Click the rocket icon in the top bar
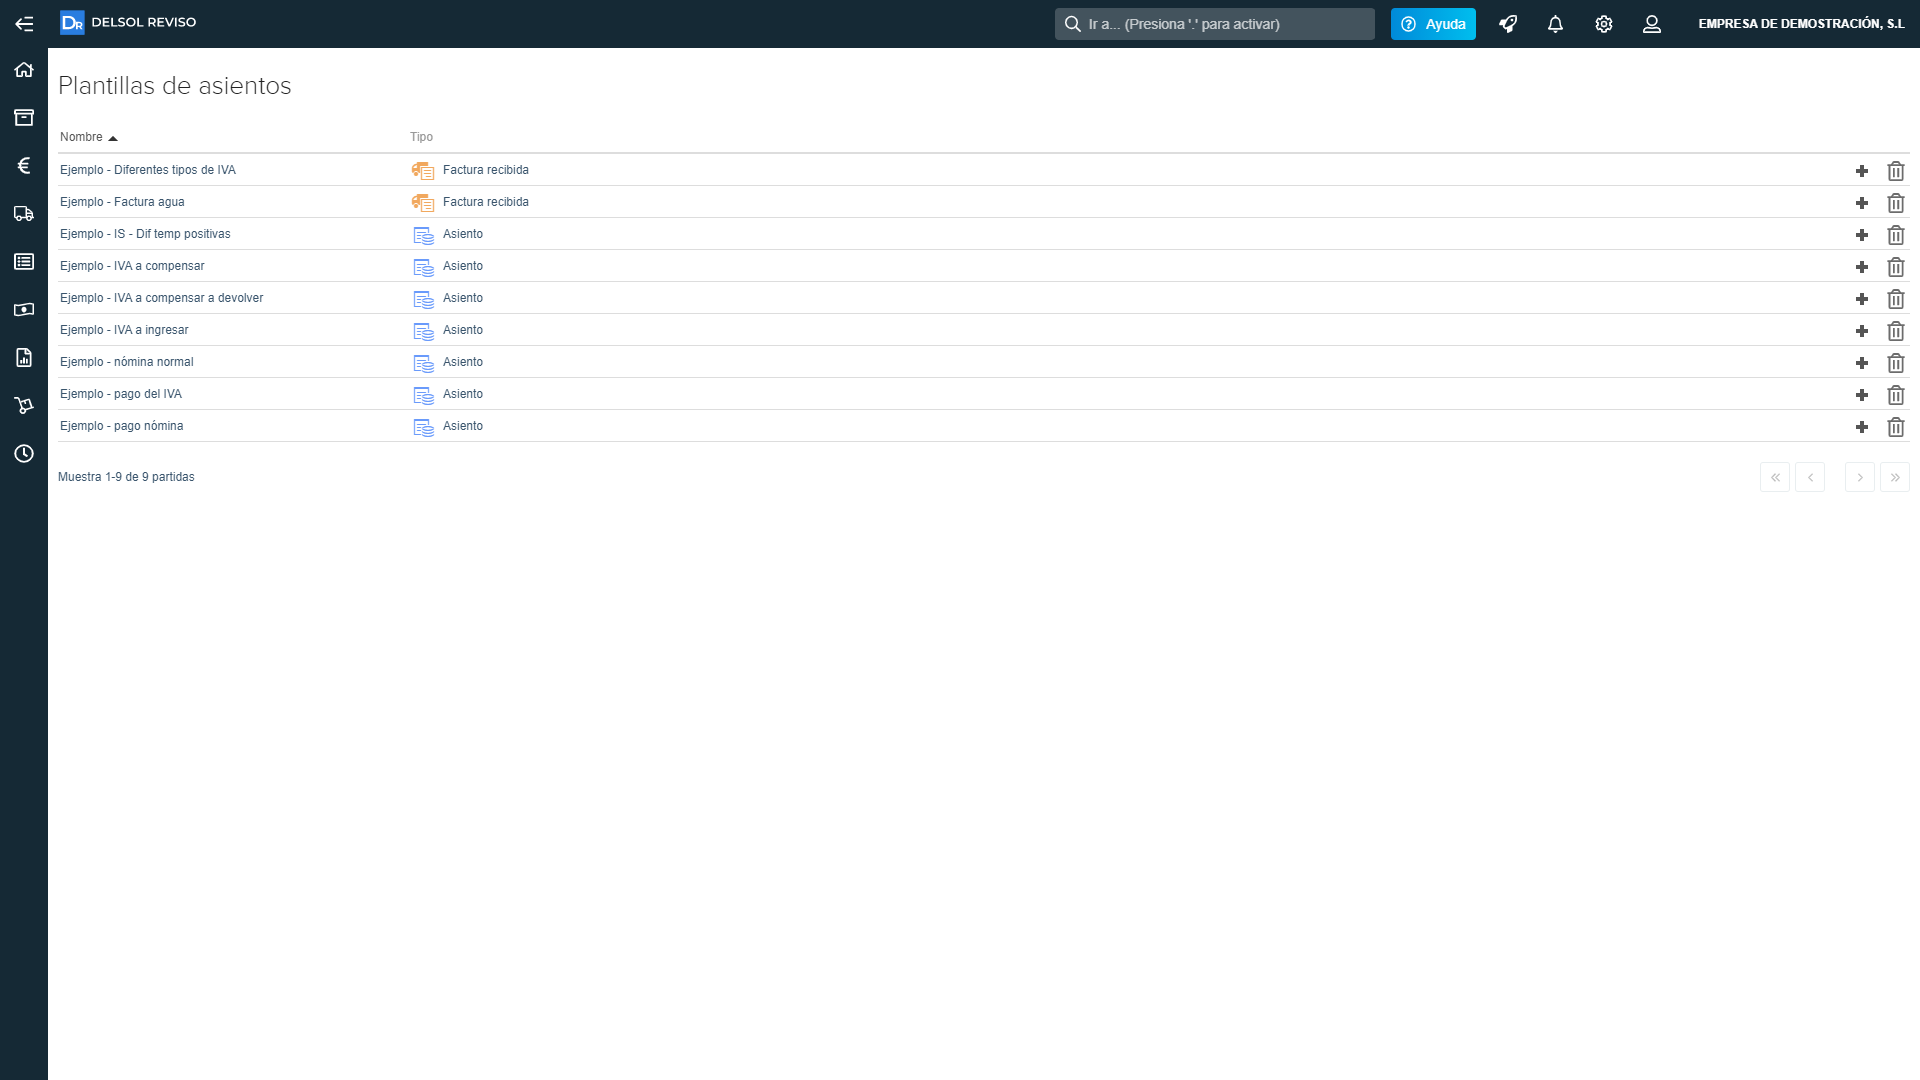The height and width of the screenshot is (1080, 1920). tap(1508, 24)
